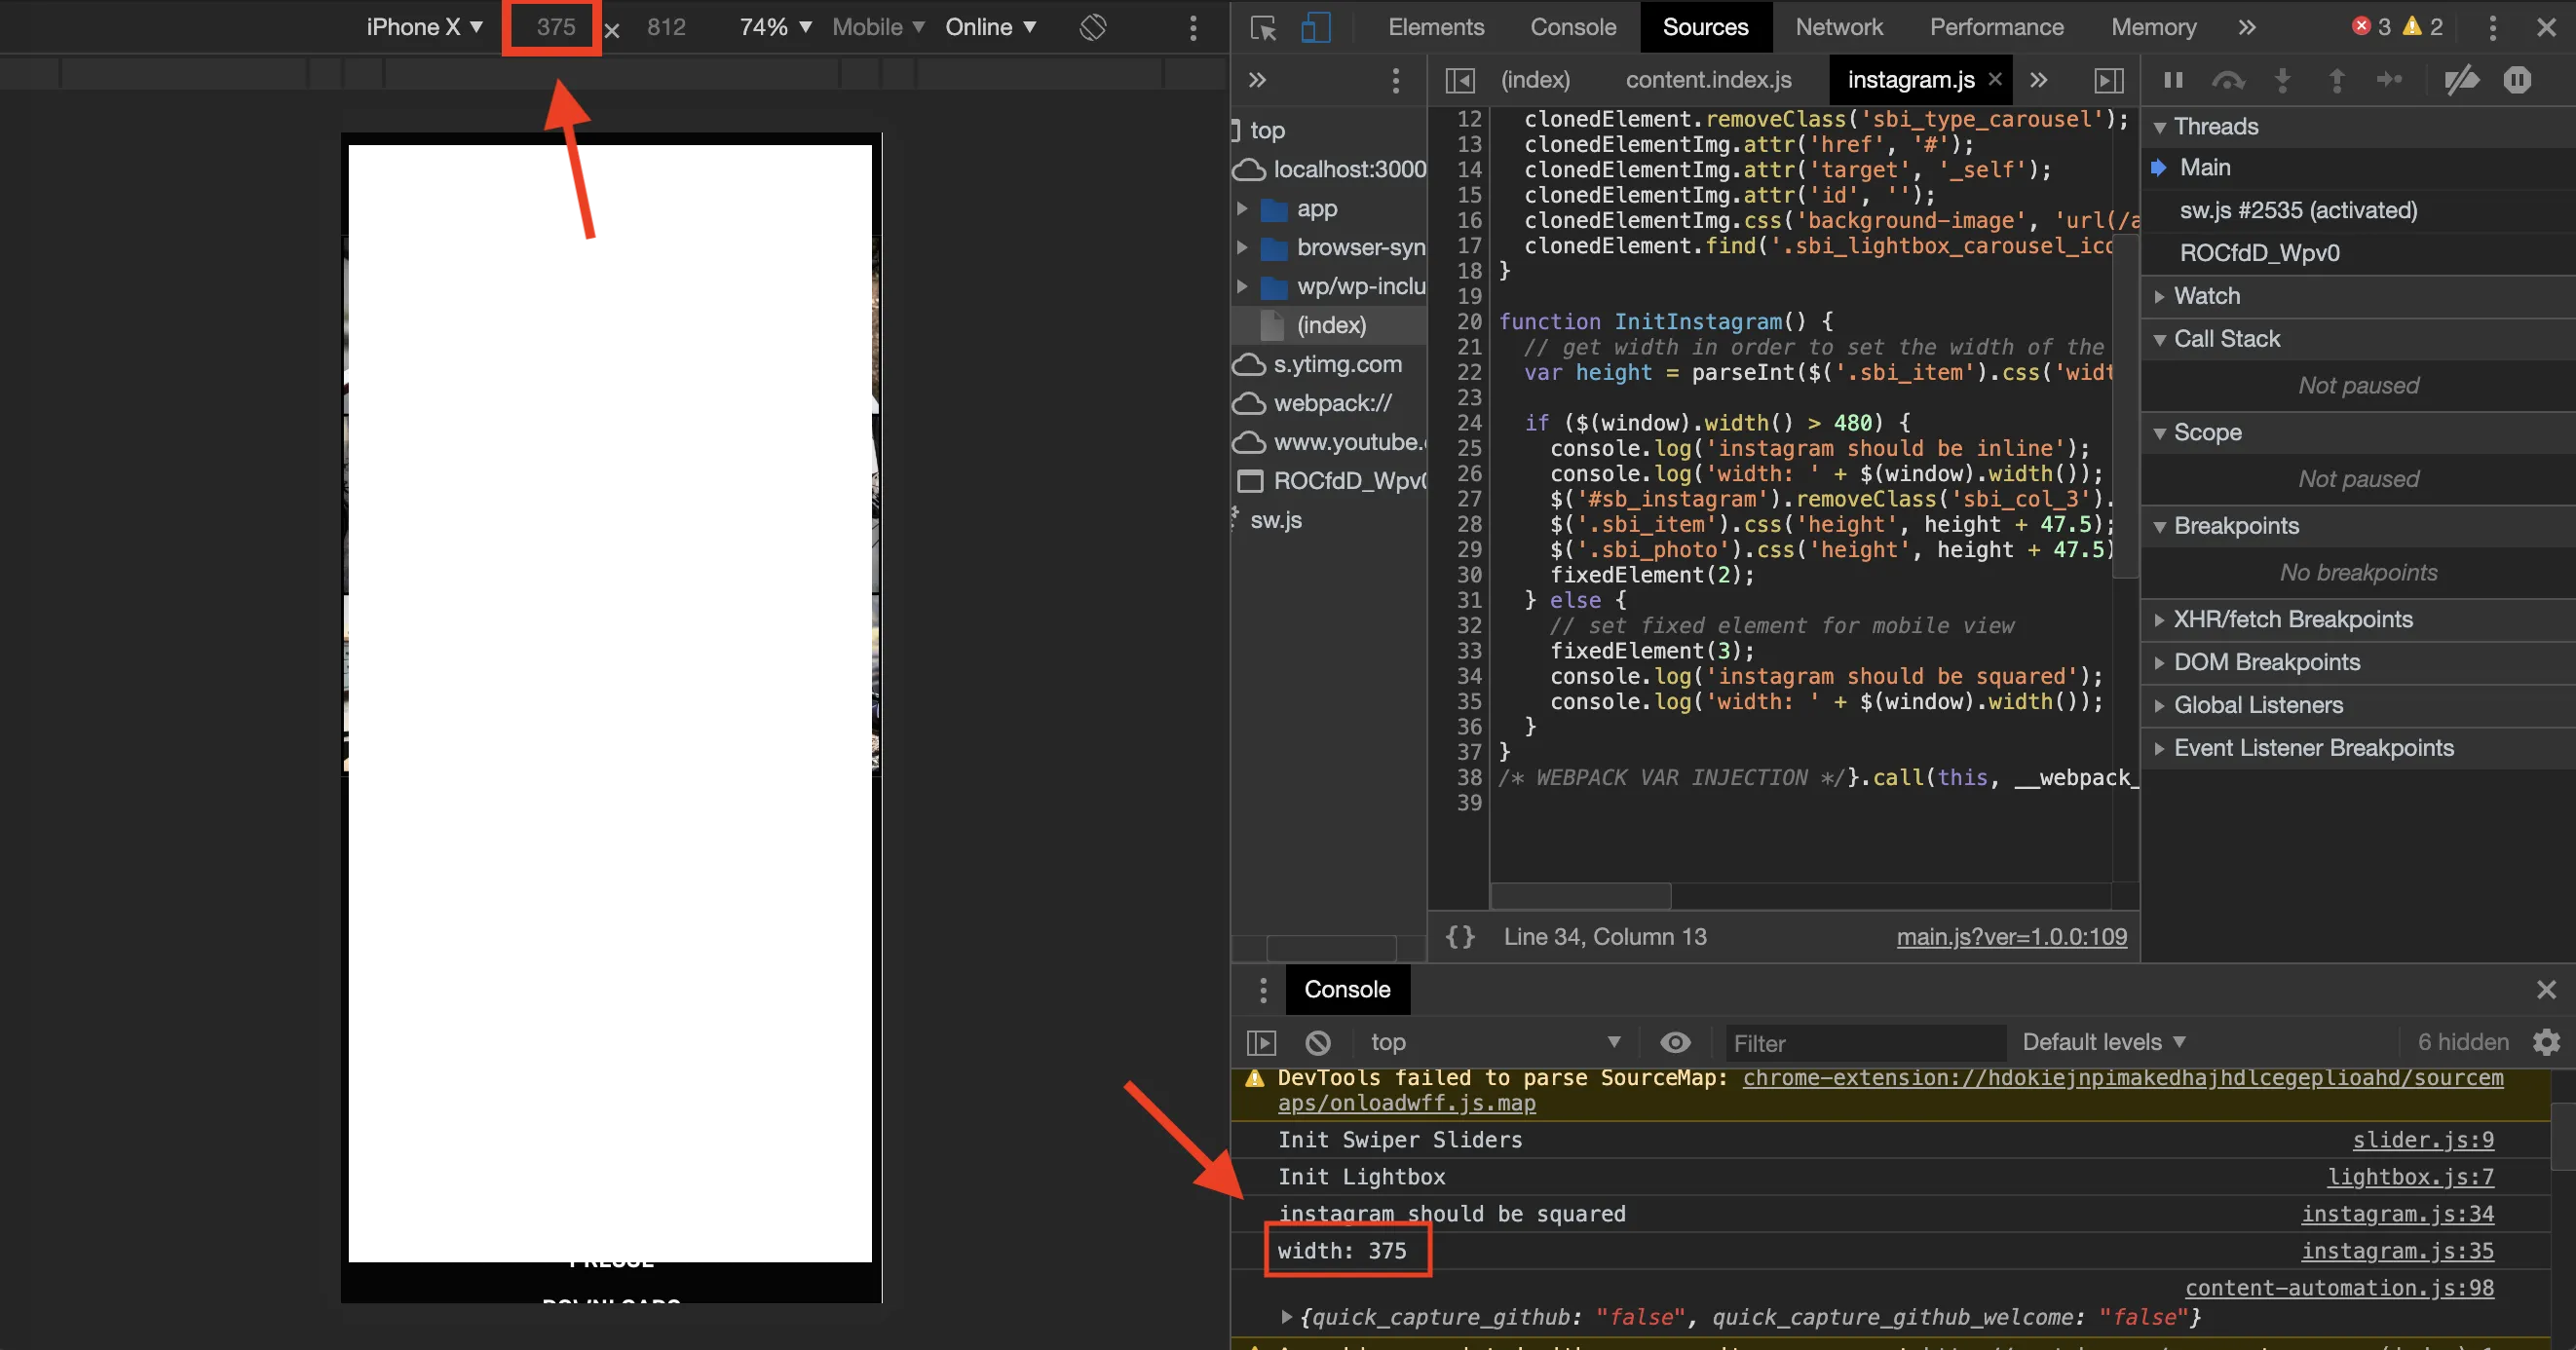Screen dimensions: 2576x1350
Task: Toggle the device toolbar icon
Action: pyautogui.click(x=1315, y=28)
